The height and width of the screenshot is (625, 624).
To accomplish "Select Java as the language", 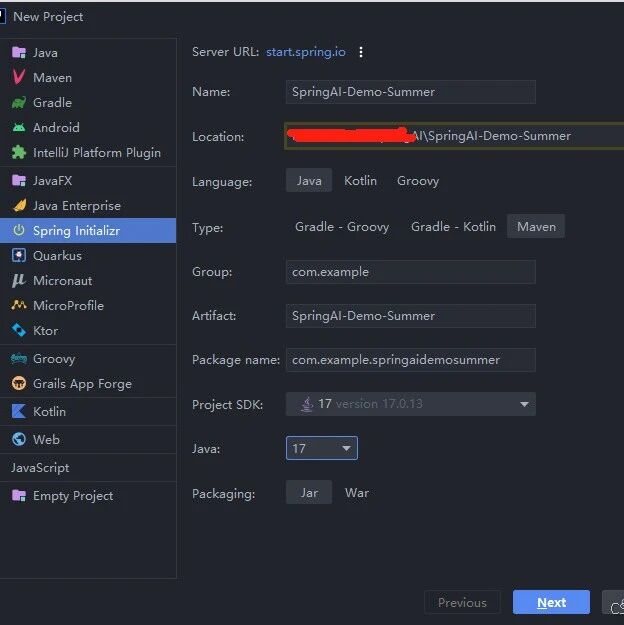I will [x=309, y=181].
